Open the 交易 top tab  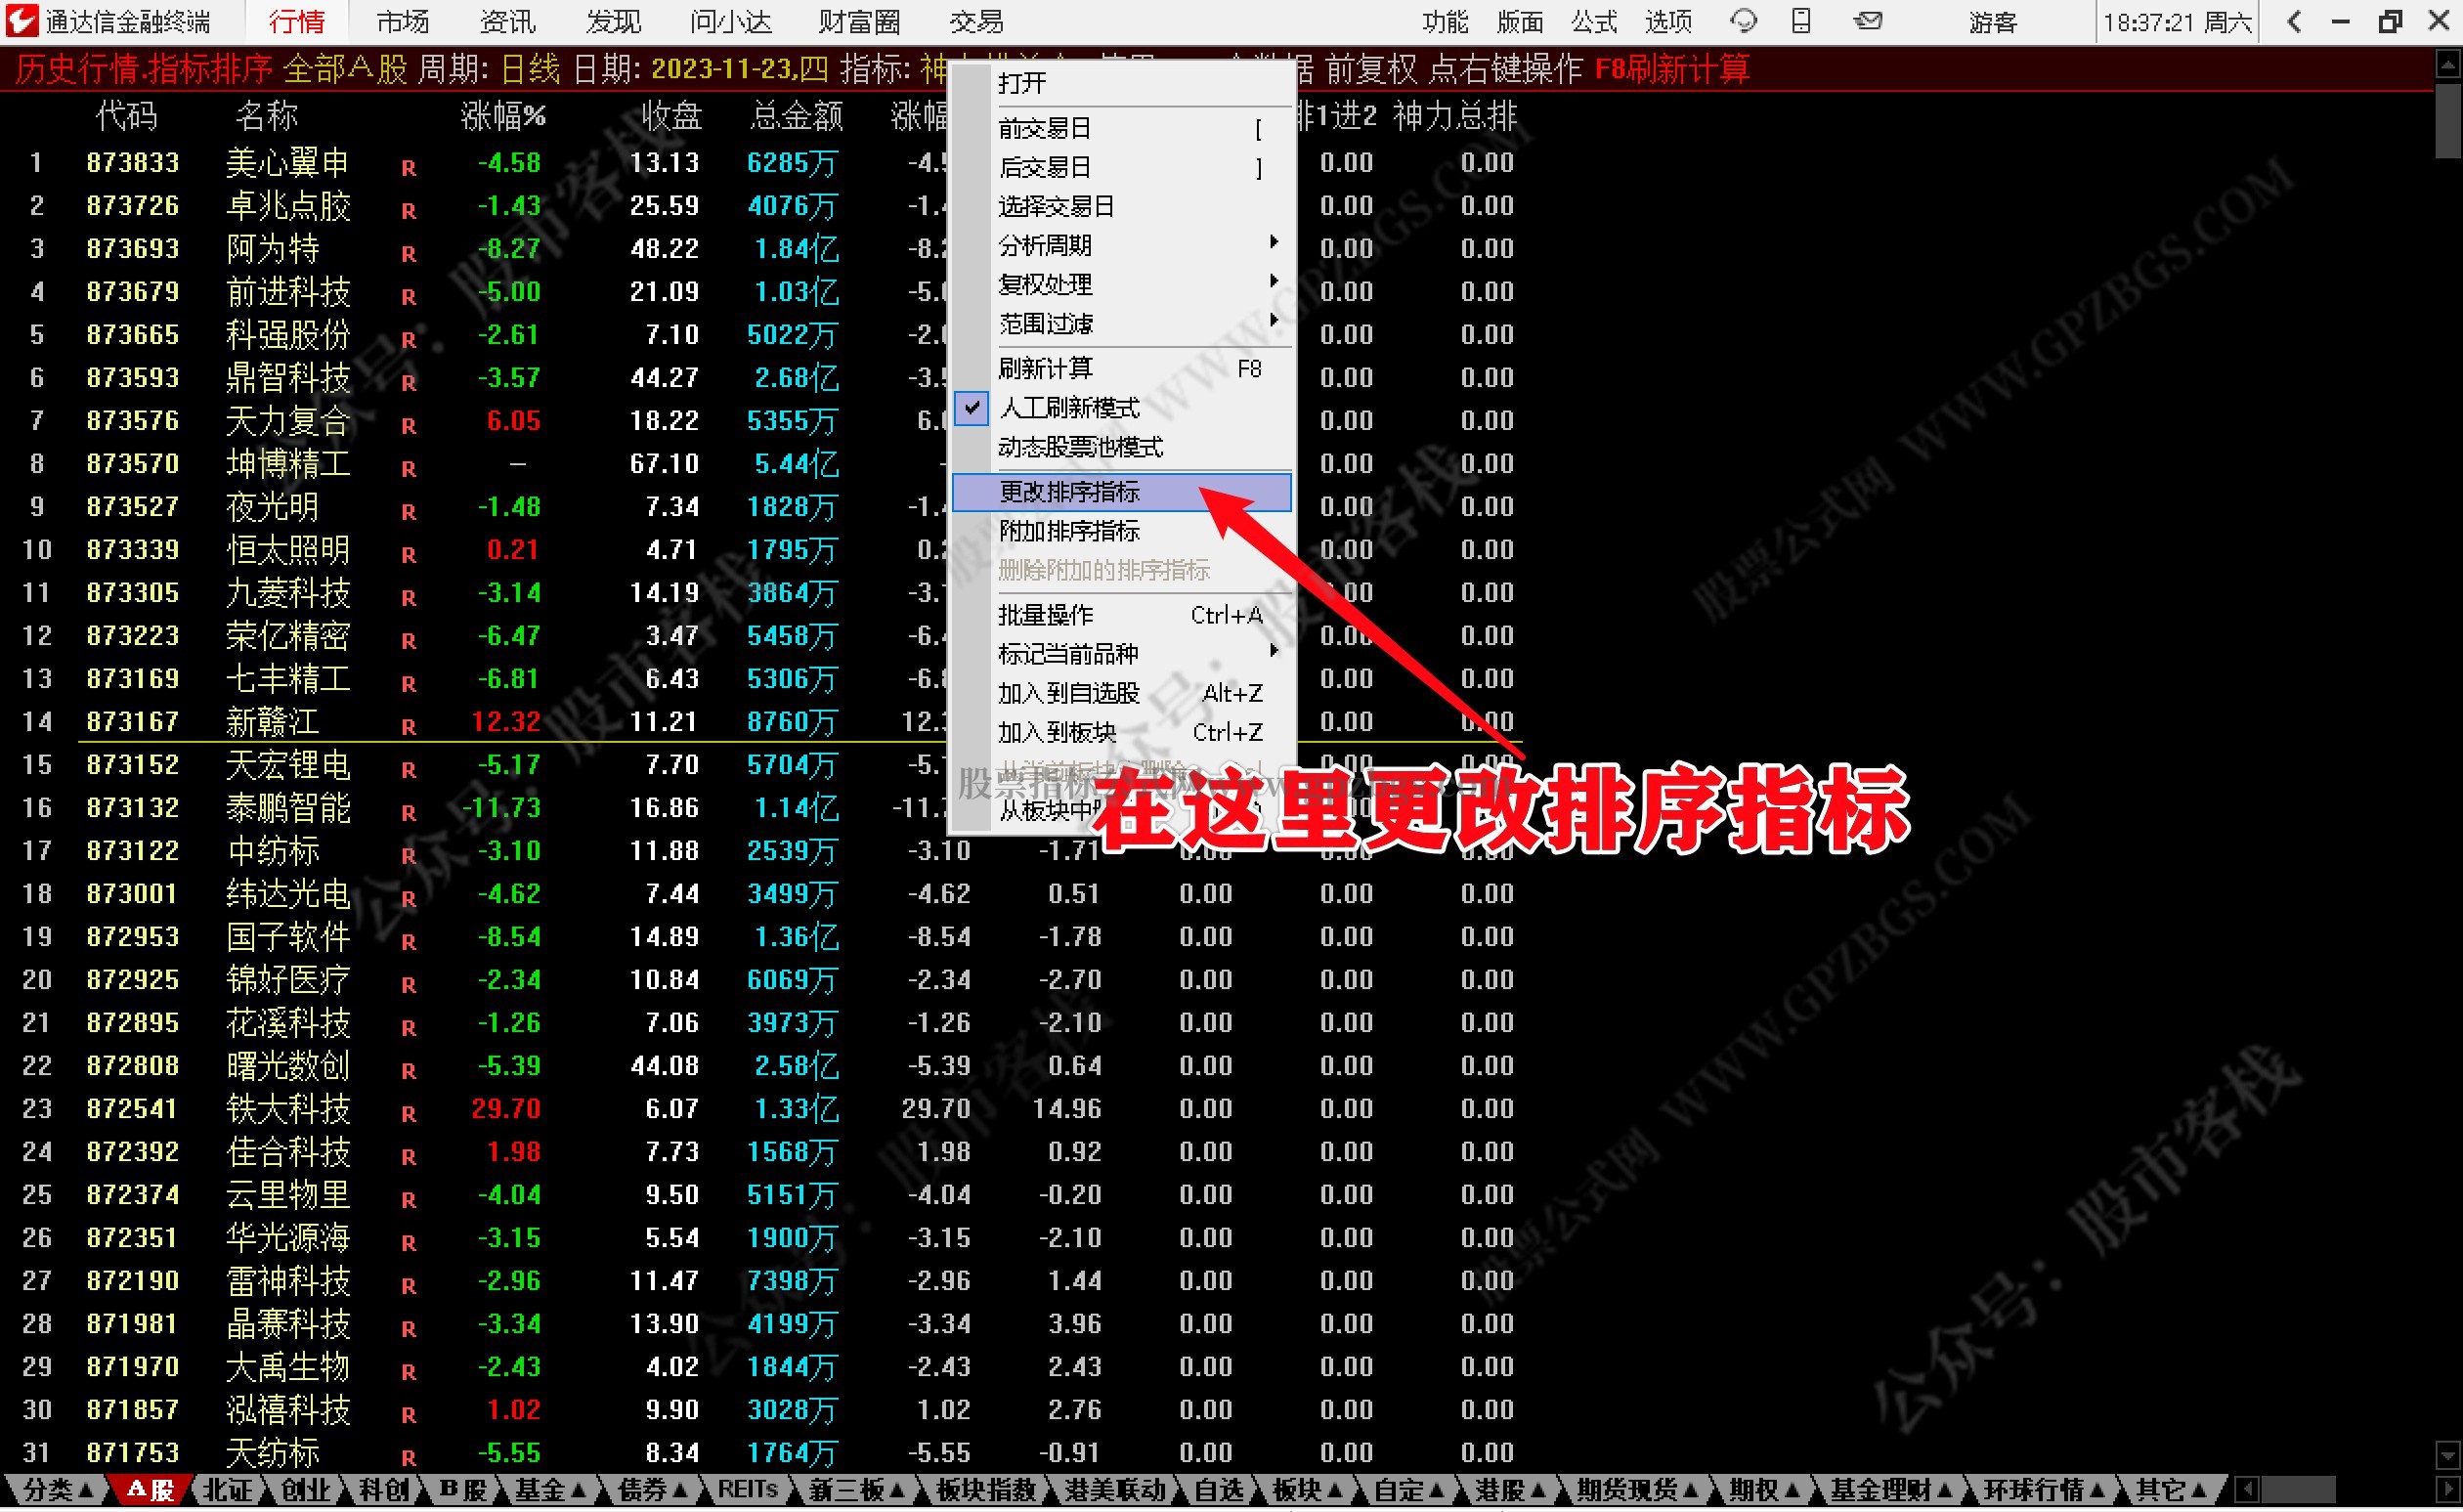(976, 21)
